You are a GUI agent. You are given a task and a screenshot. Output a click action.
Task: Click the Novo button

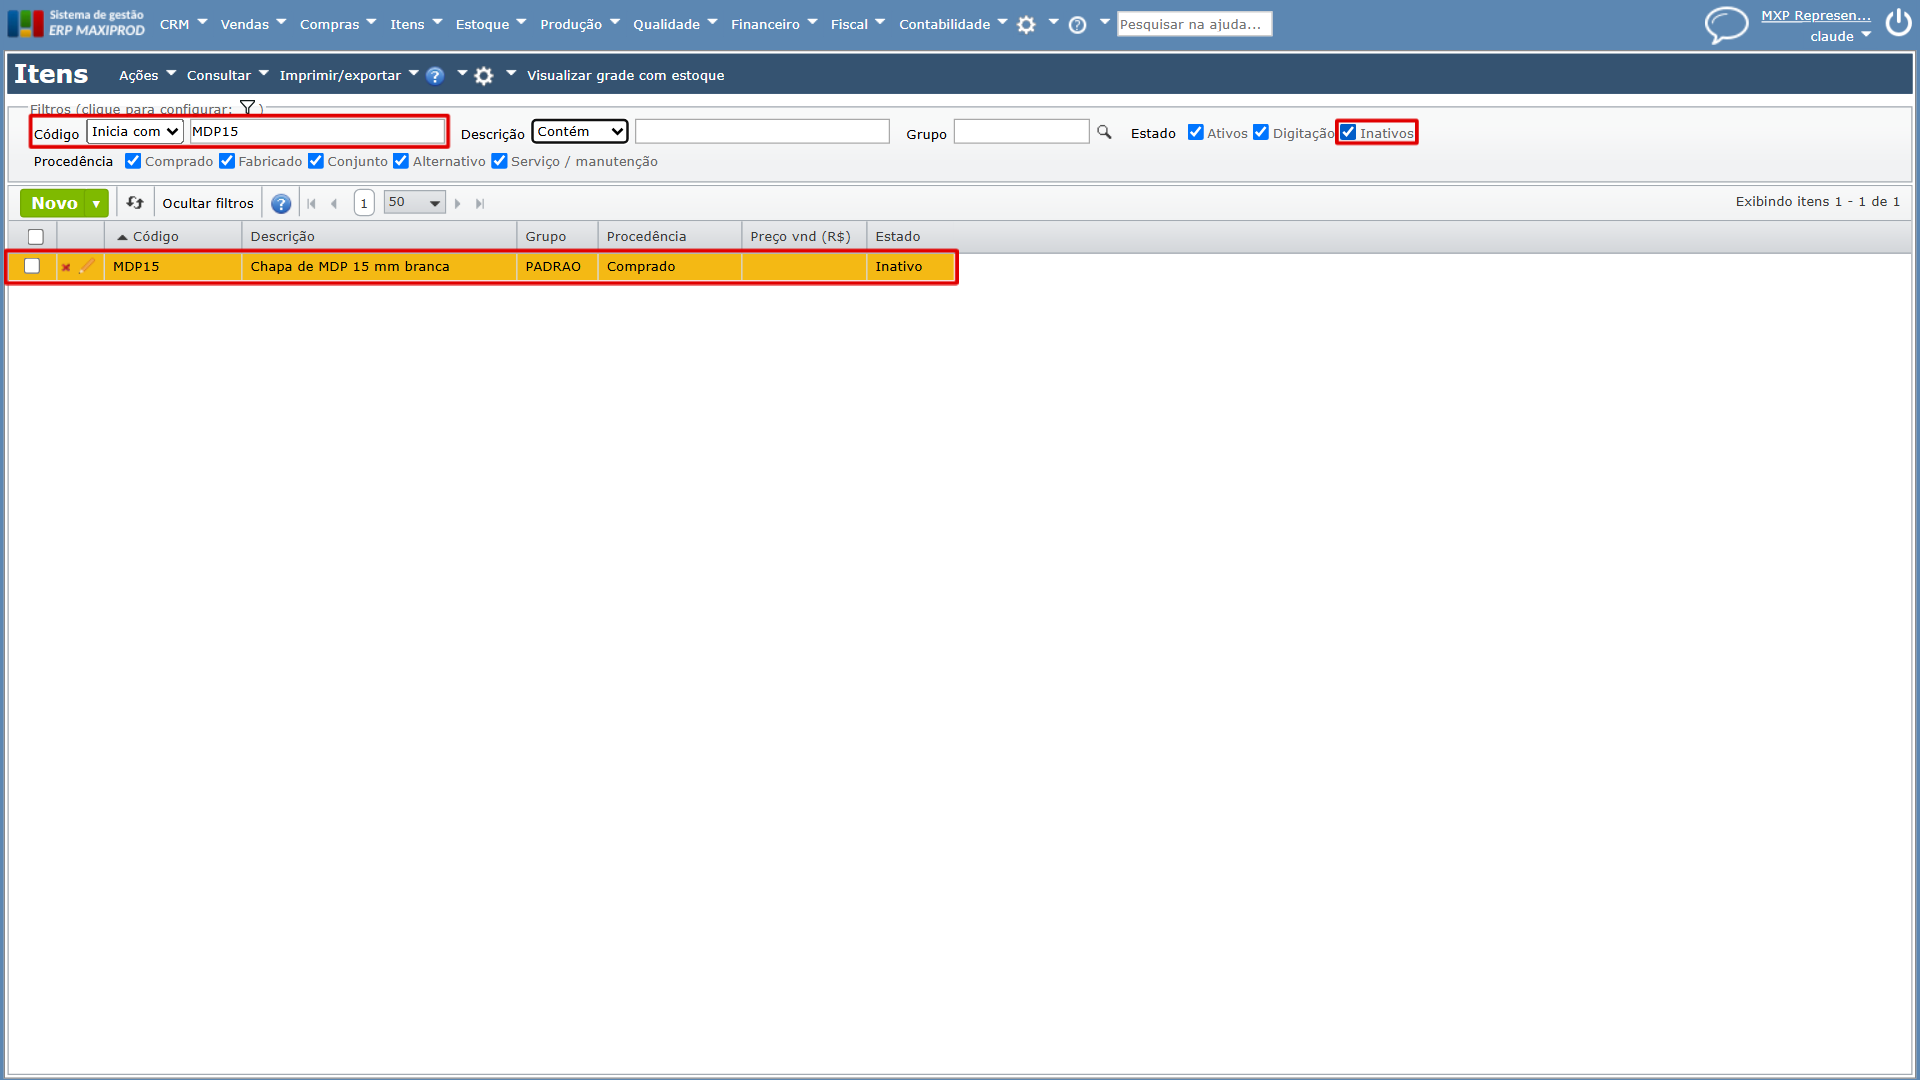[x=54, y=204]
